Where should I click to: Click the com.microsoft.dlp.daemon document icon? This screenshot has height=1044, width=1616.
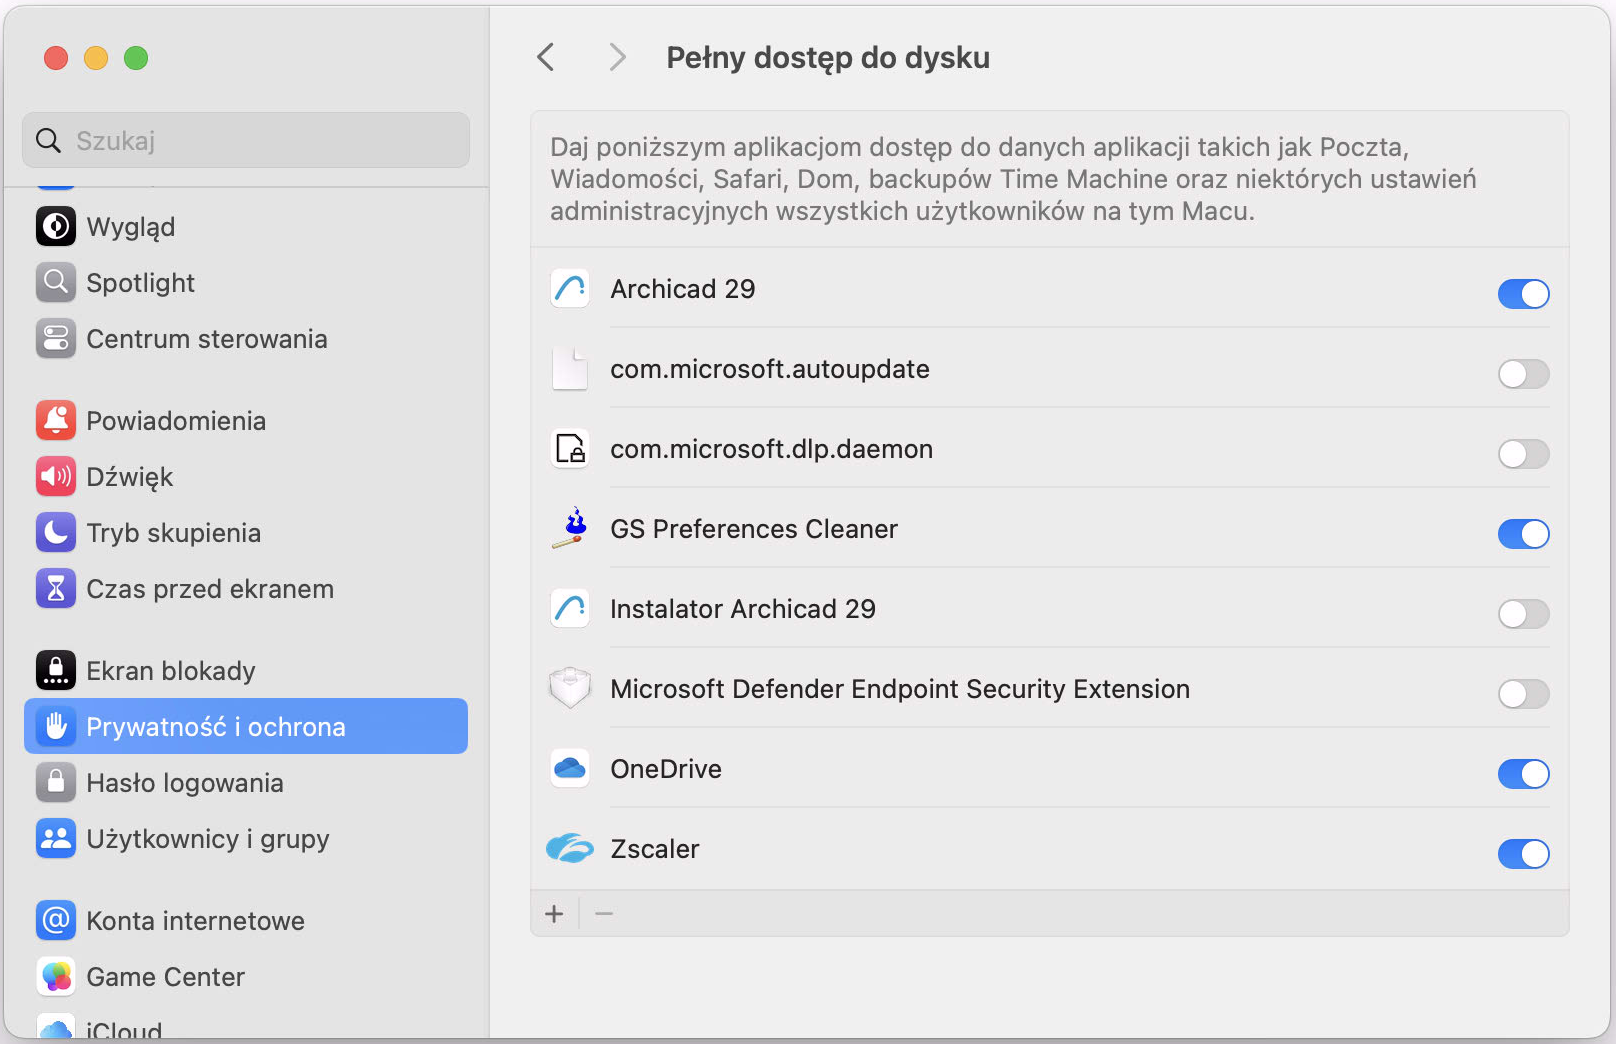point(569,448)
